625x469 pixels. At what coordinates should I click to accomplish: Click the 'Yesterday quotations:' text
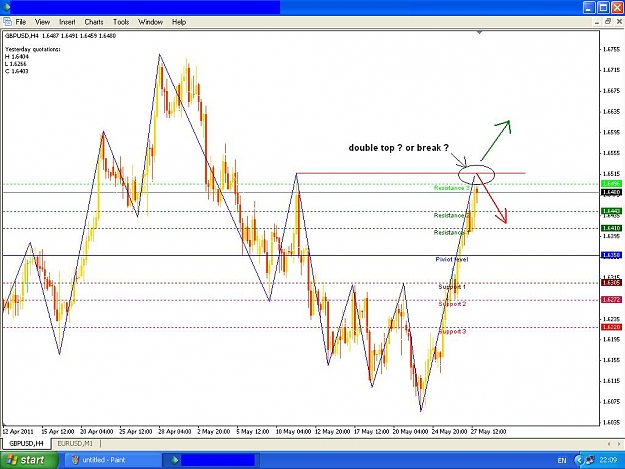(x=33, y=49)
